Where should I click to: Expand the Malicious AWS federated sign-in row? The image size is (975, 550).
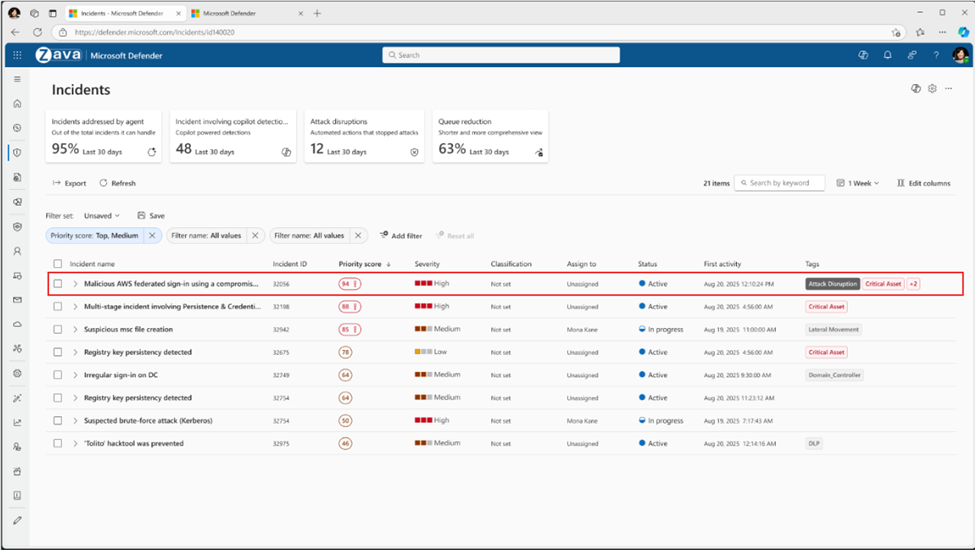click(x=75, y=284)
